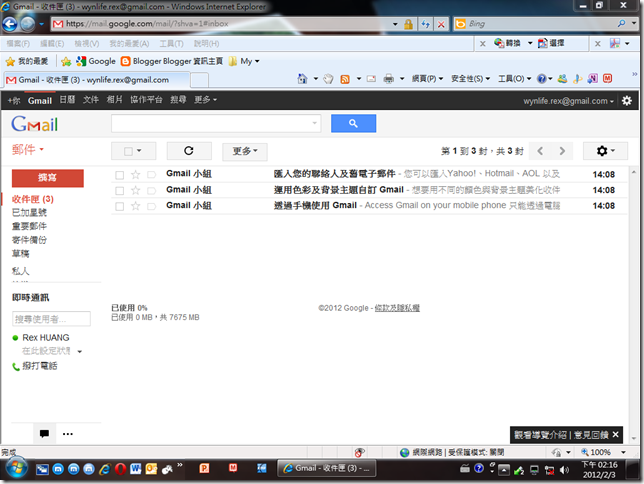
Task: Open chat status dropdown under Rex HUANG
Action: click(80, 352)
